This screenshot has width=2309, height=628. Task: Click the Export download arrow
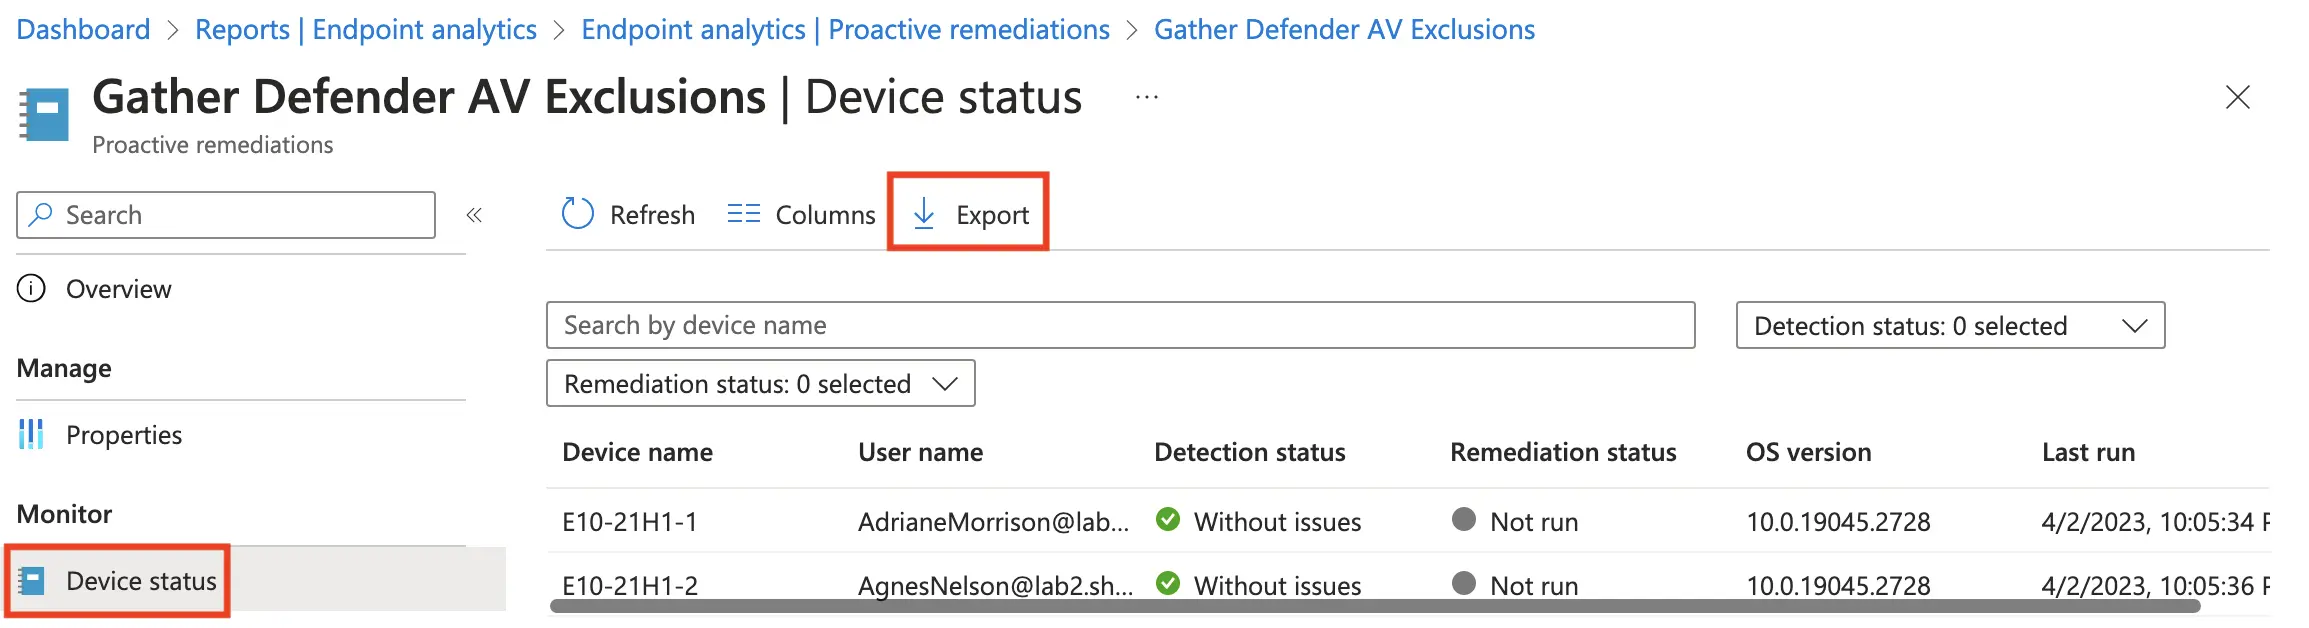[924, 214]
